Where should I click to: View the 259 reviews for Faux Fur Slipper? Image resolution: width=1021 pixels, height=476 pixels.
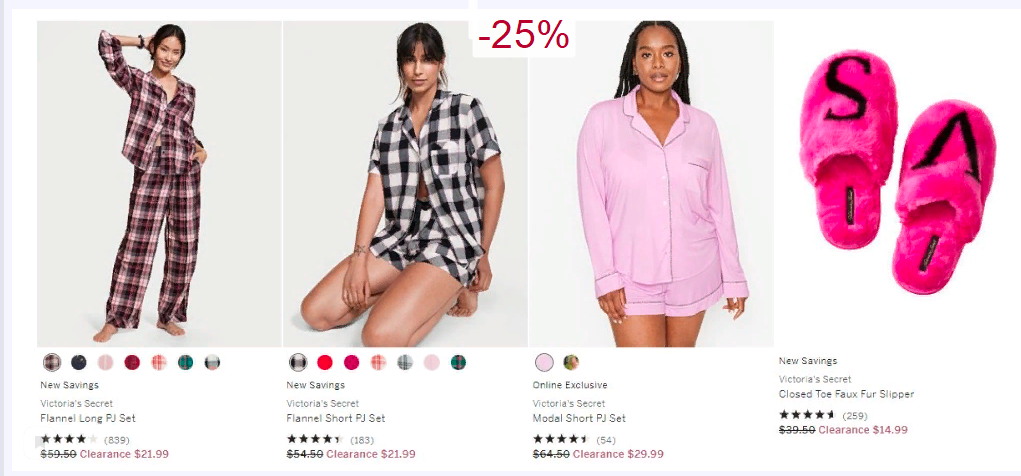point(855,415)
